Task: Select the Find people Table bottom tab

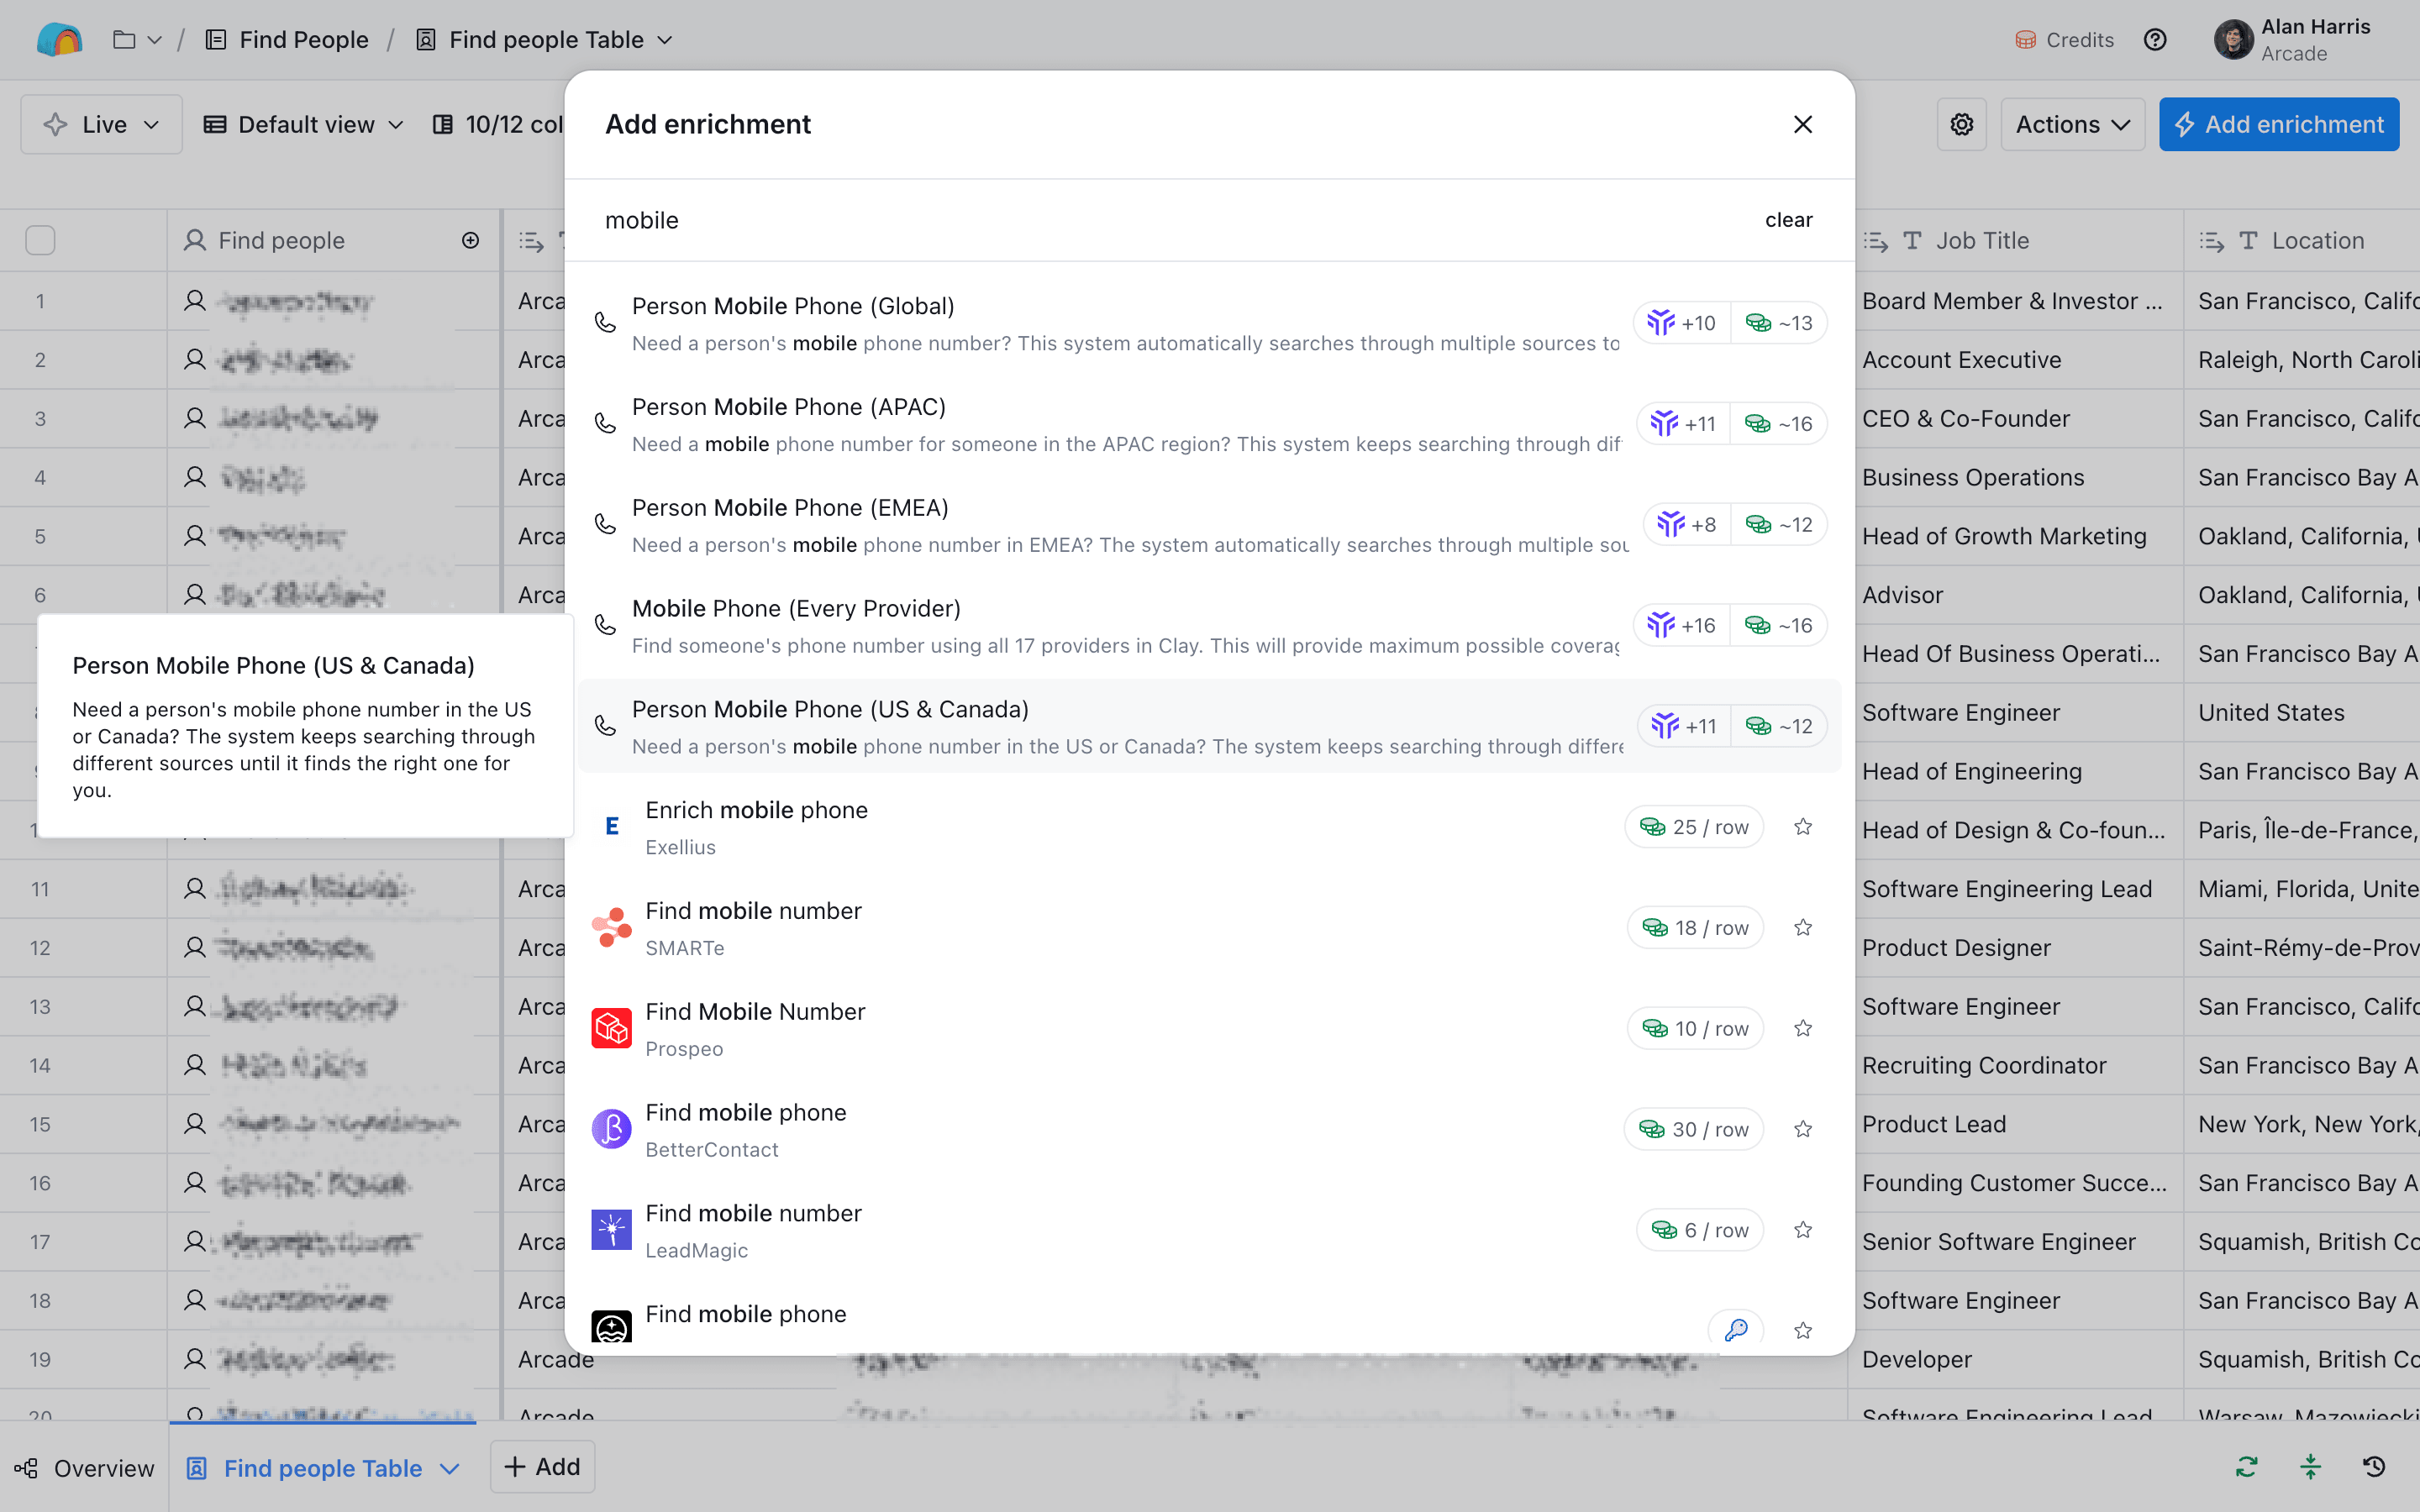Action: click(x=322, y=1468)
